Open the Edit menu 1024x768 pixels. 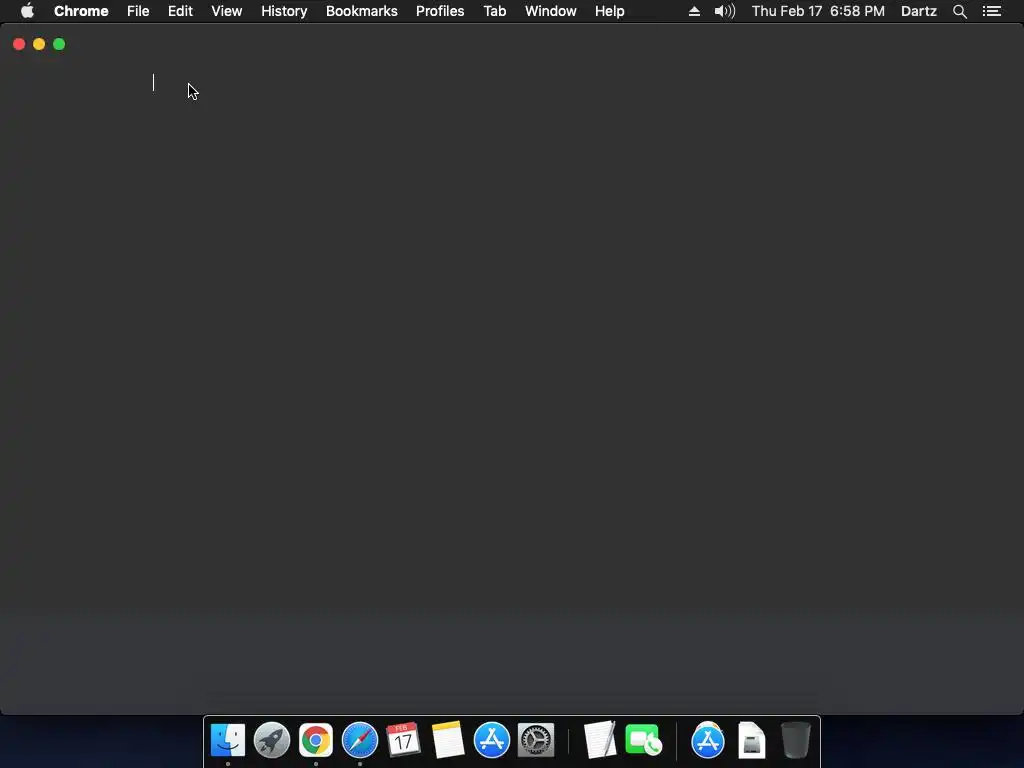180,11
